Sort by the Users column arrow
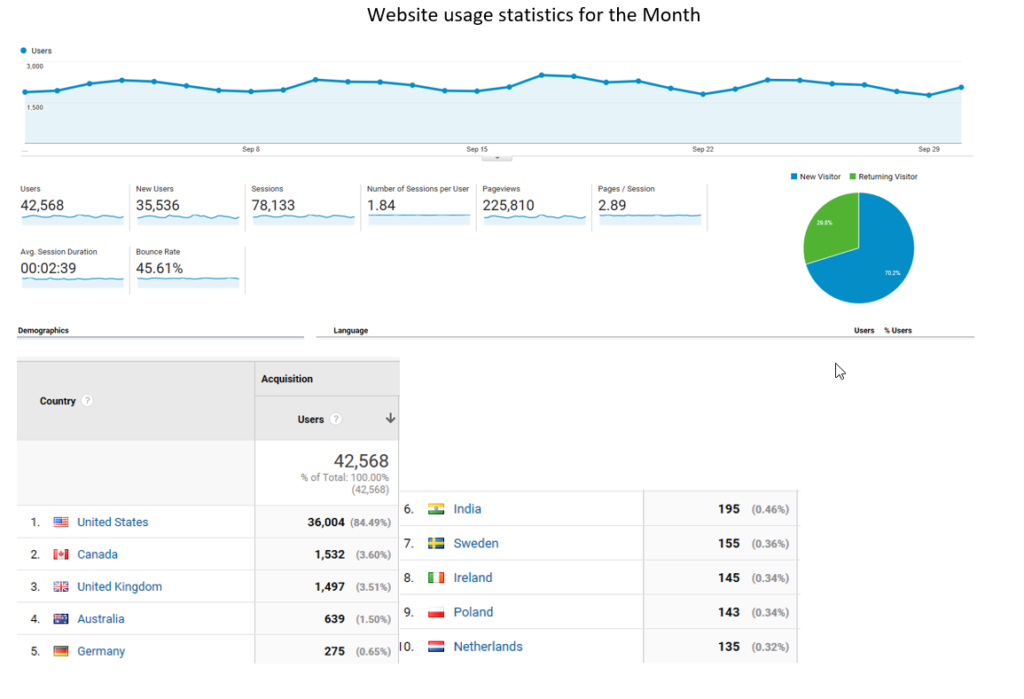 click(390, 419)
